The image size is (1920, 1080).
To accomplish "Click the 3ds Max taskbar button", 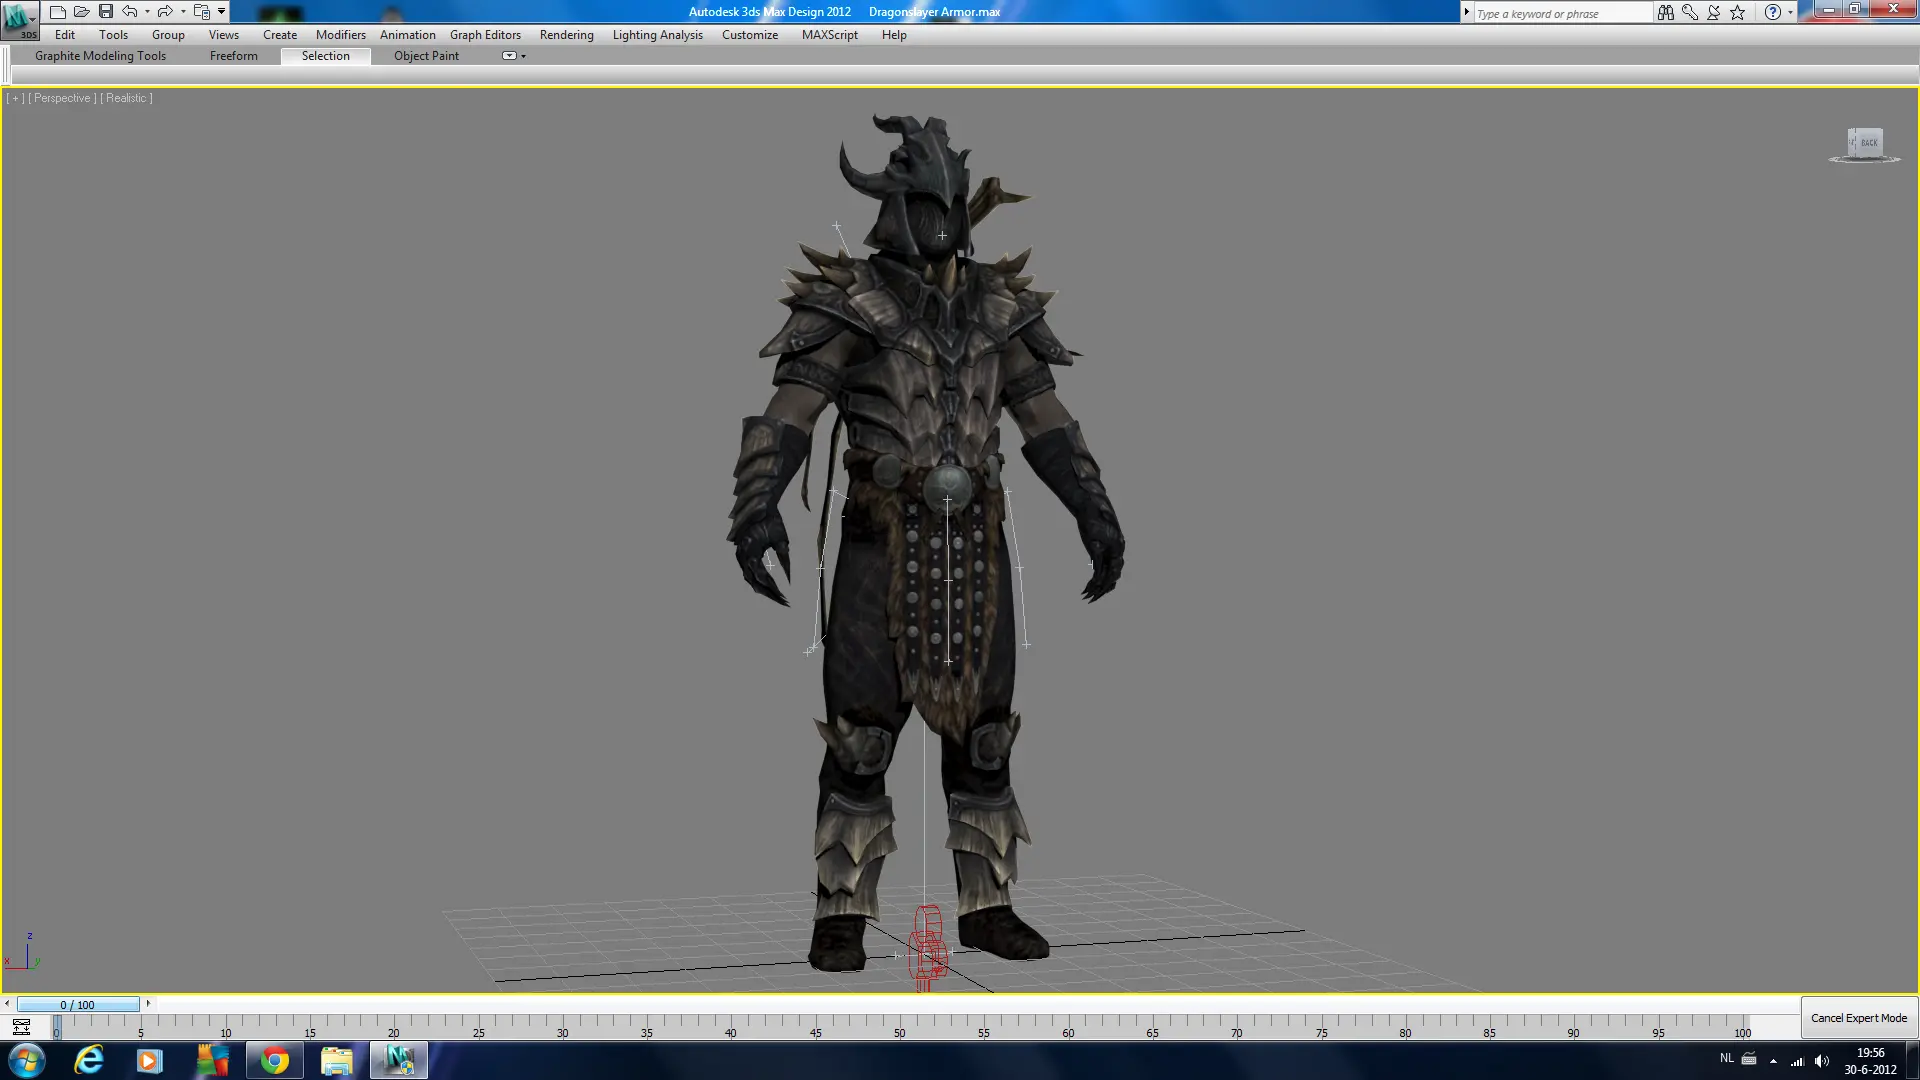I will coord(399,1060).
